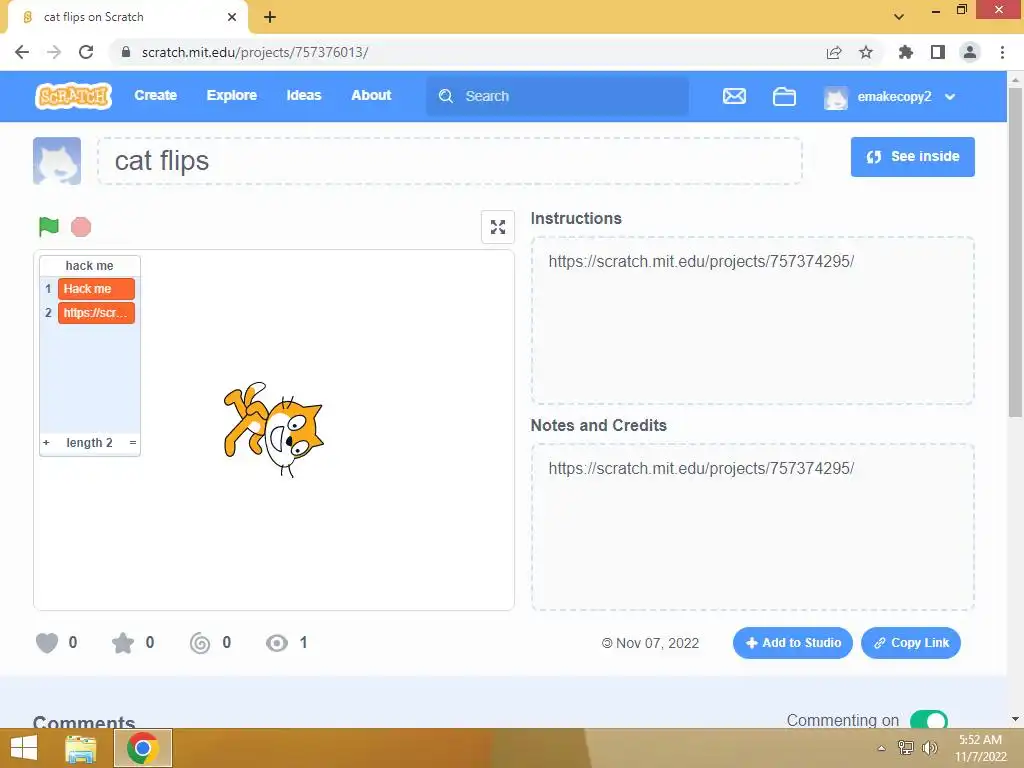The height and width of the screenshot is (768, 1024).
Task: Click the remix spiral icon
Action: click(200, 643)
